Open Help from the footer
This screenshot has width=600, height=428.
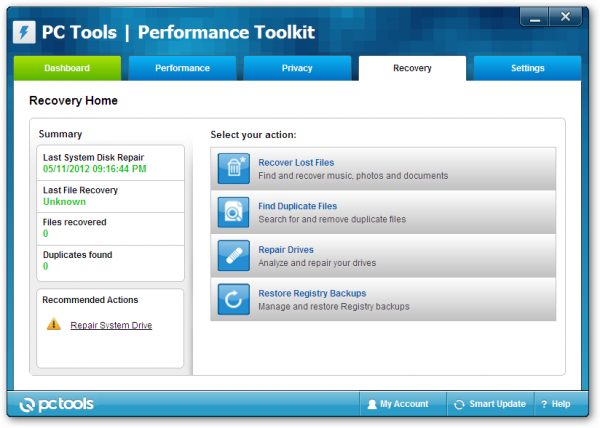561,404
